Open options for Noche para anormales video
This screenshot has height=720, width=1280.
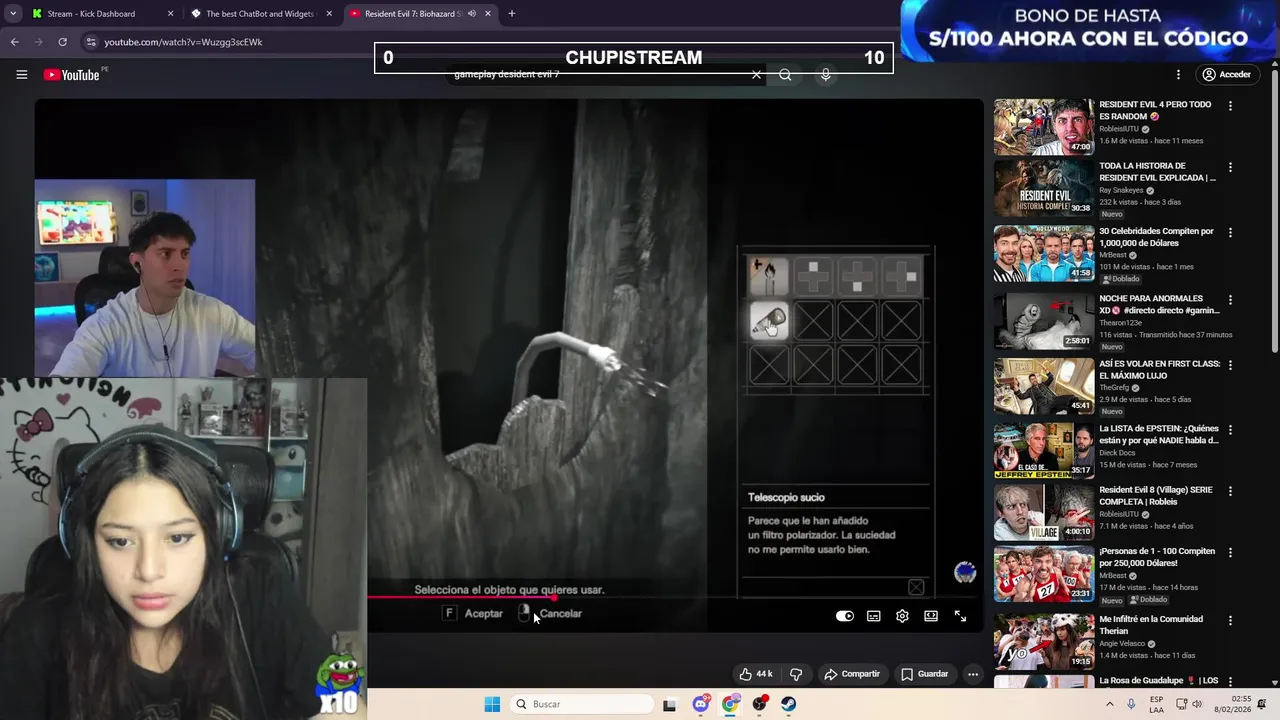tap(1230, 299)
